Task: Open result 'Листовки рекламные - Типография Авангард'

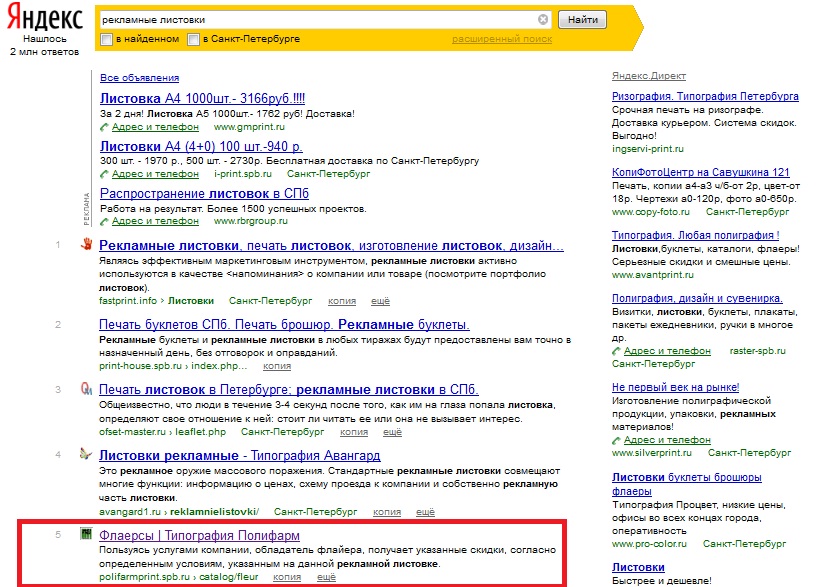Action: [x=240, y=455]
